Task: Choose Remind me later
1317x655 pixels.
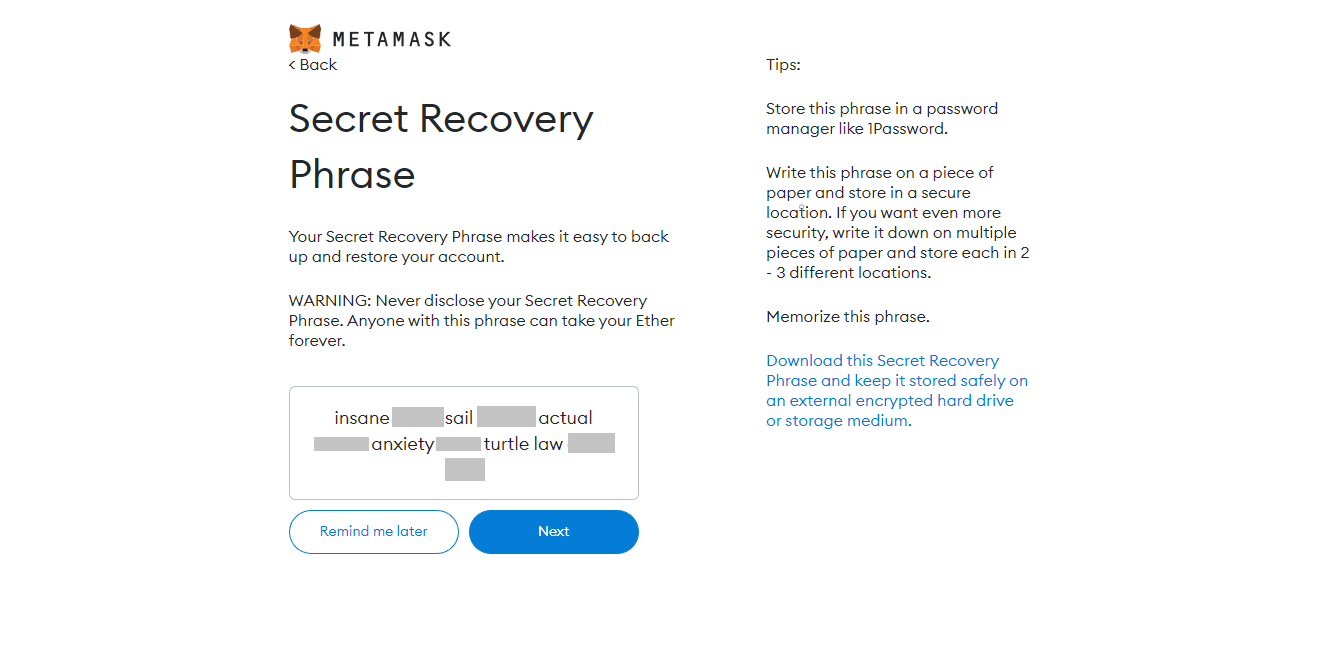Action: 373,532
